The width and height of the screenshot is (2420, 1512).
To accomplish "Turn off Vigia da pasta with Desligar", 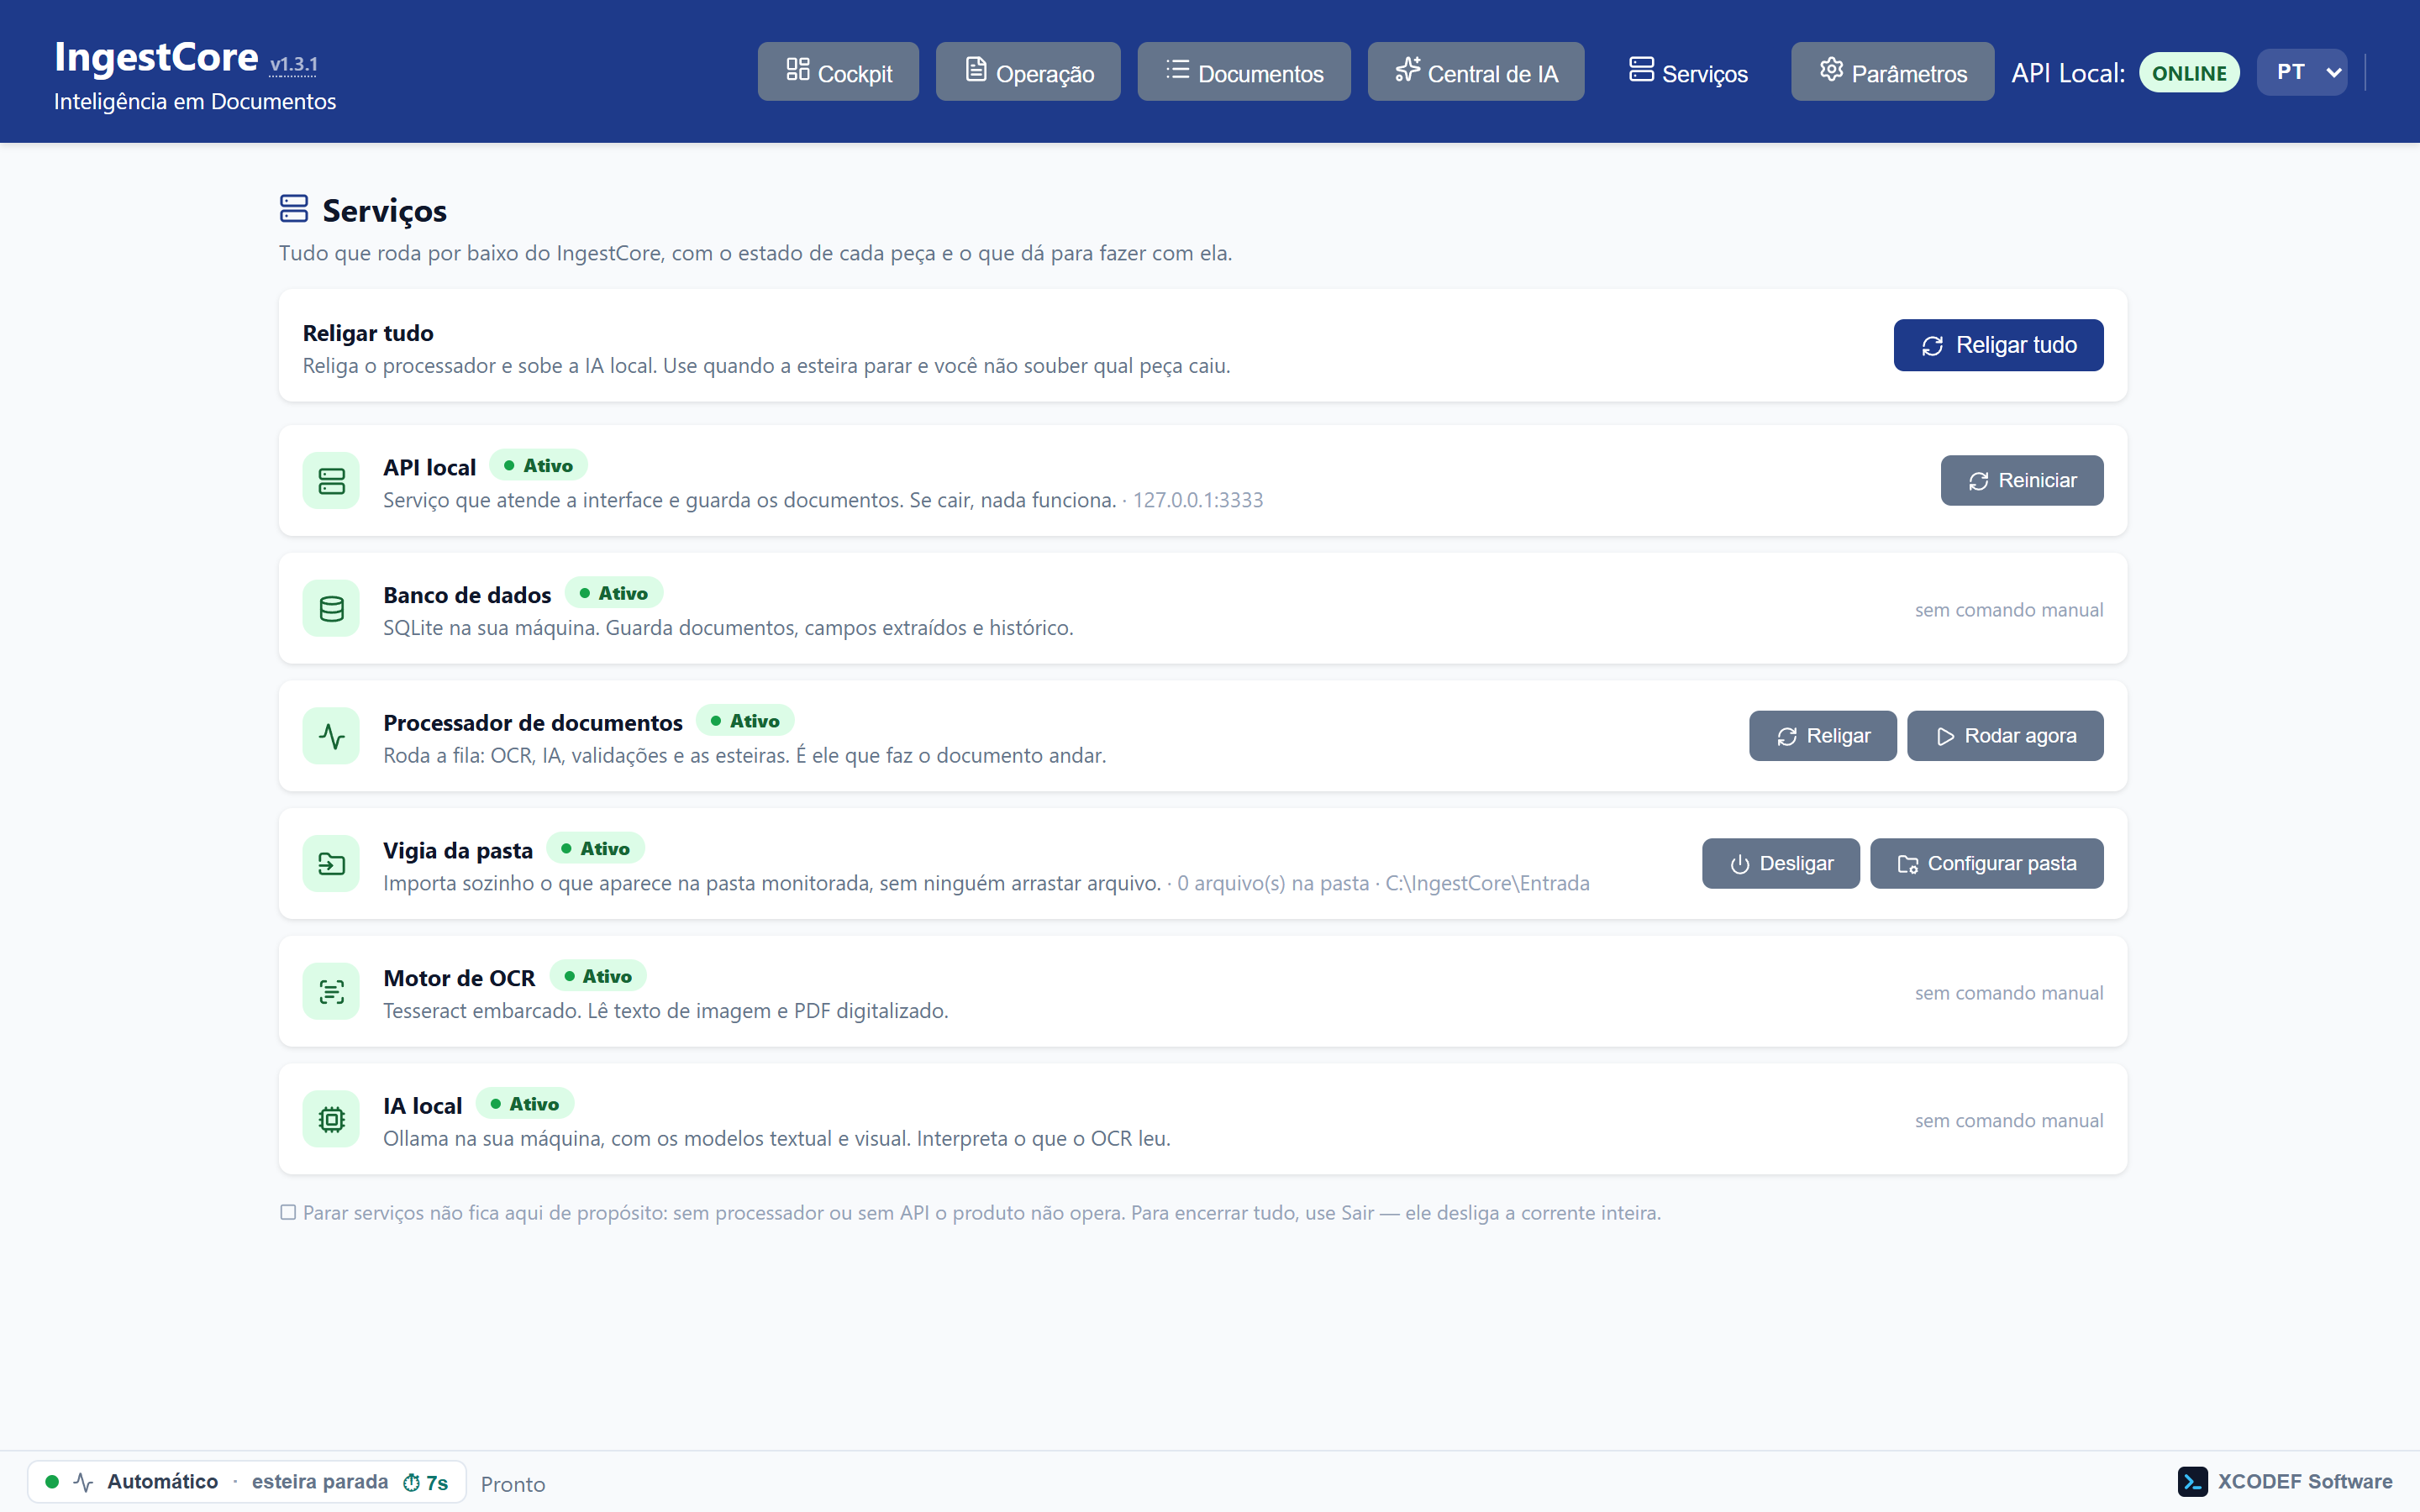I will 1781,864.
